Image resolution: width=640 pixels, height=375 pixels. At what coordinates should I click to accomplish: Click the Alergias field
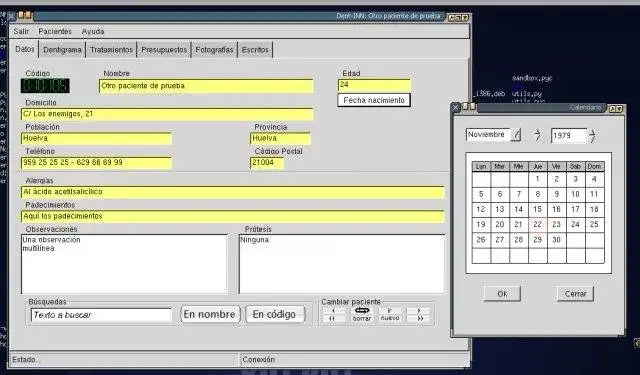point(233,192)
